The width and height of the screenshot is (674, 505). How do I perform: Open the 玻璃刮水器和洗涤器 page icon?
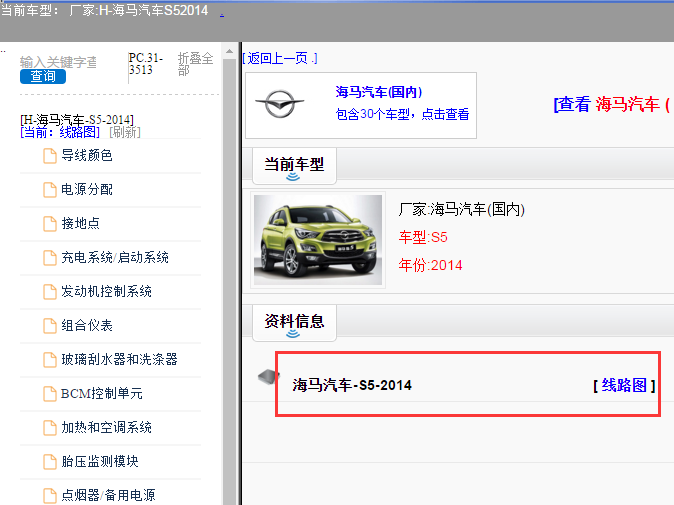click(50, 359)
